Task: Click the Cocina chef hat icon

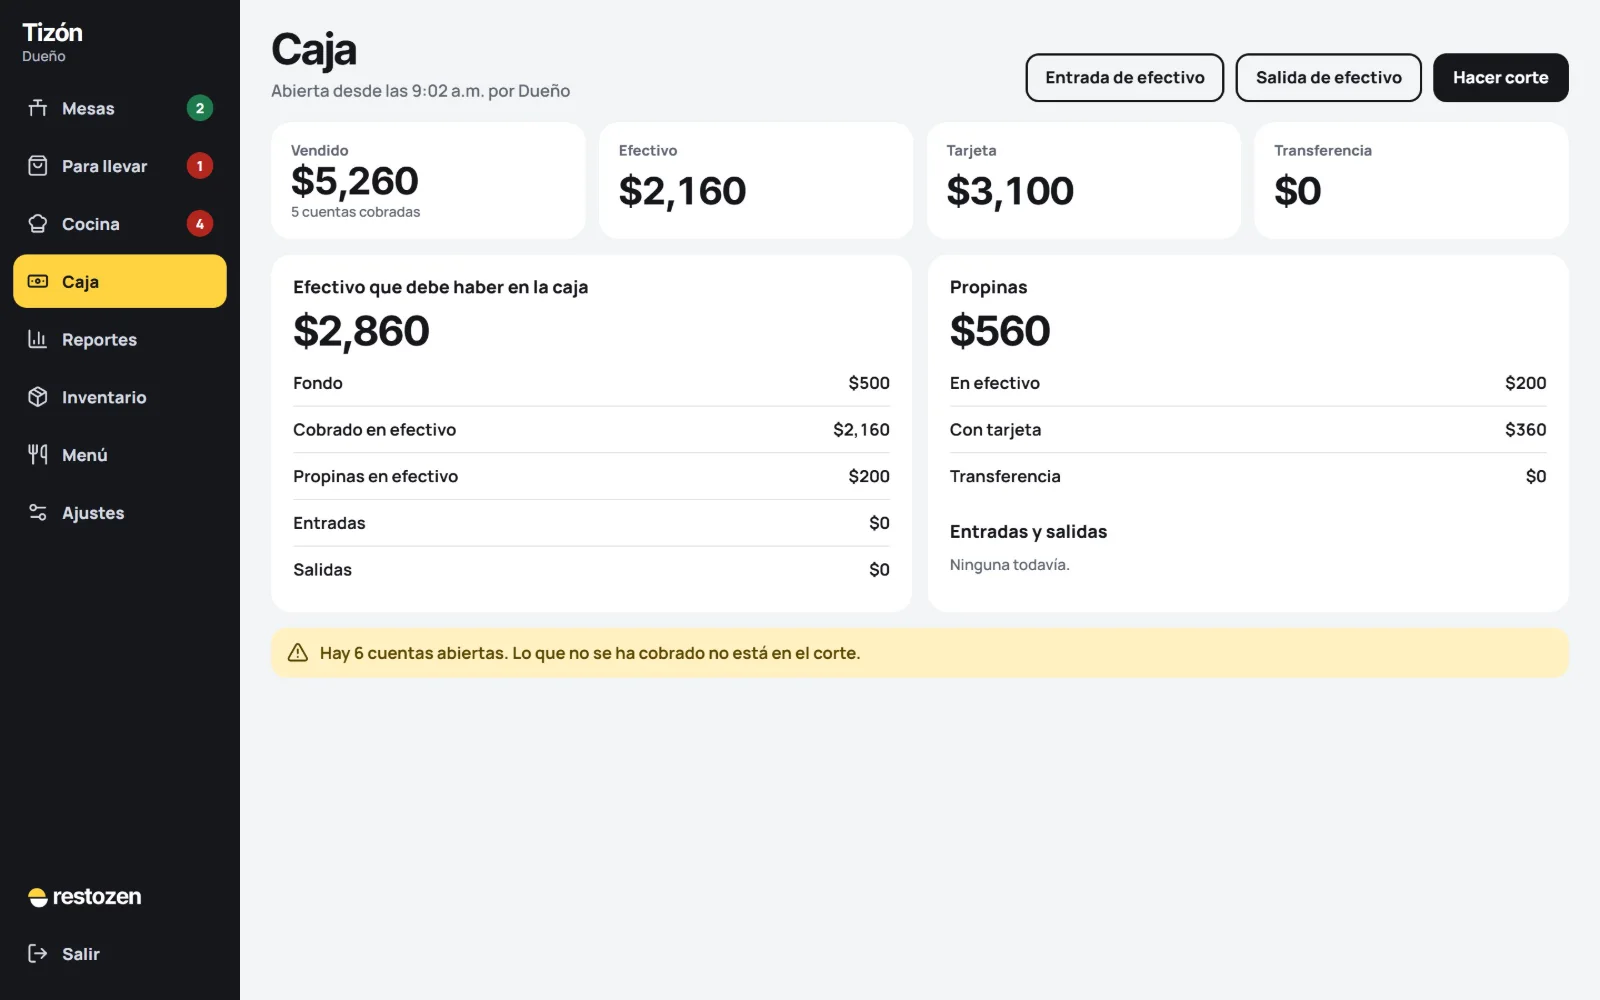Action: (38, 224)
